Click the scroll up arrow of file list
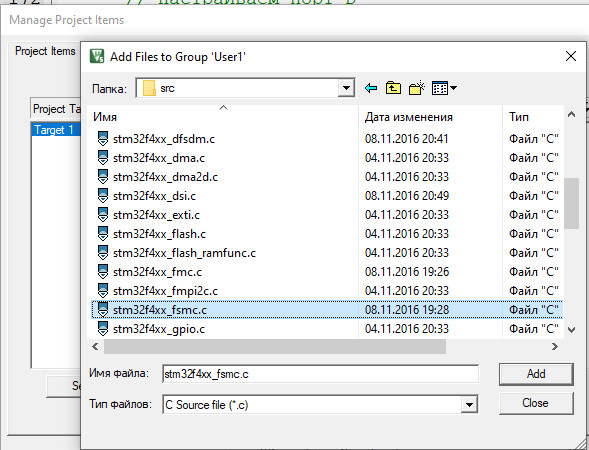Image resolution: width=589 pixels, height=450 pixels. (x=571, y=114)
